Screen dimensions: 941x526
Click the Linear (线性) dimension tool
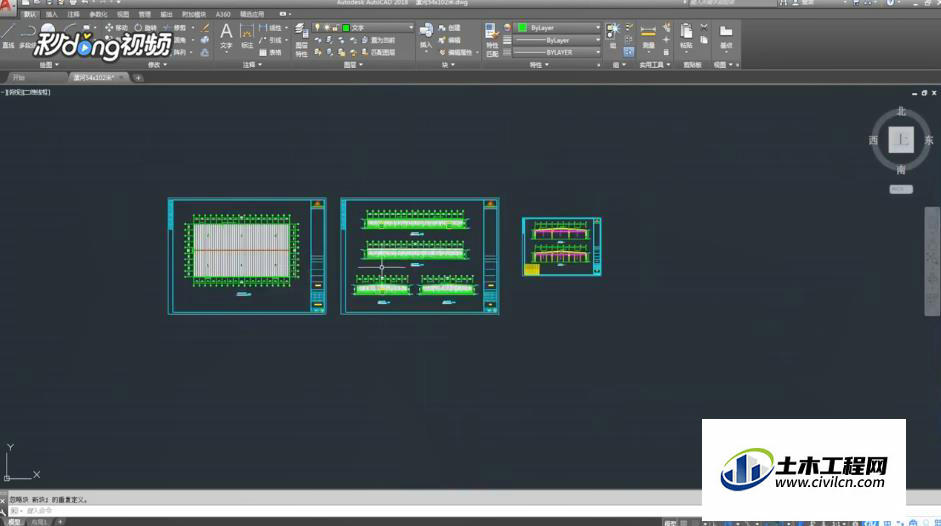tap(270, 28)
